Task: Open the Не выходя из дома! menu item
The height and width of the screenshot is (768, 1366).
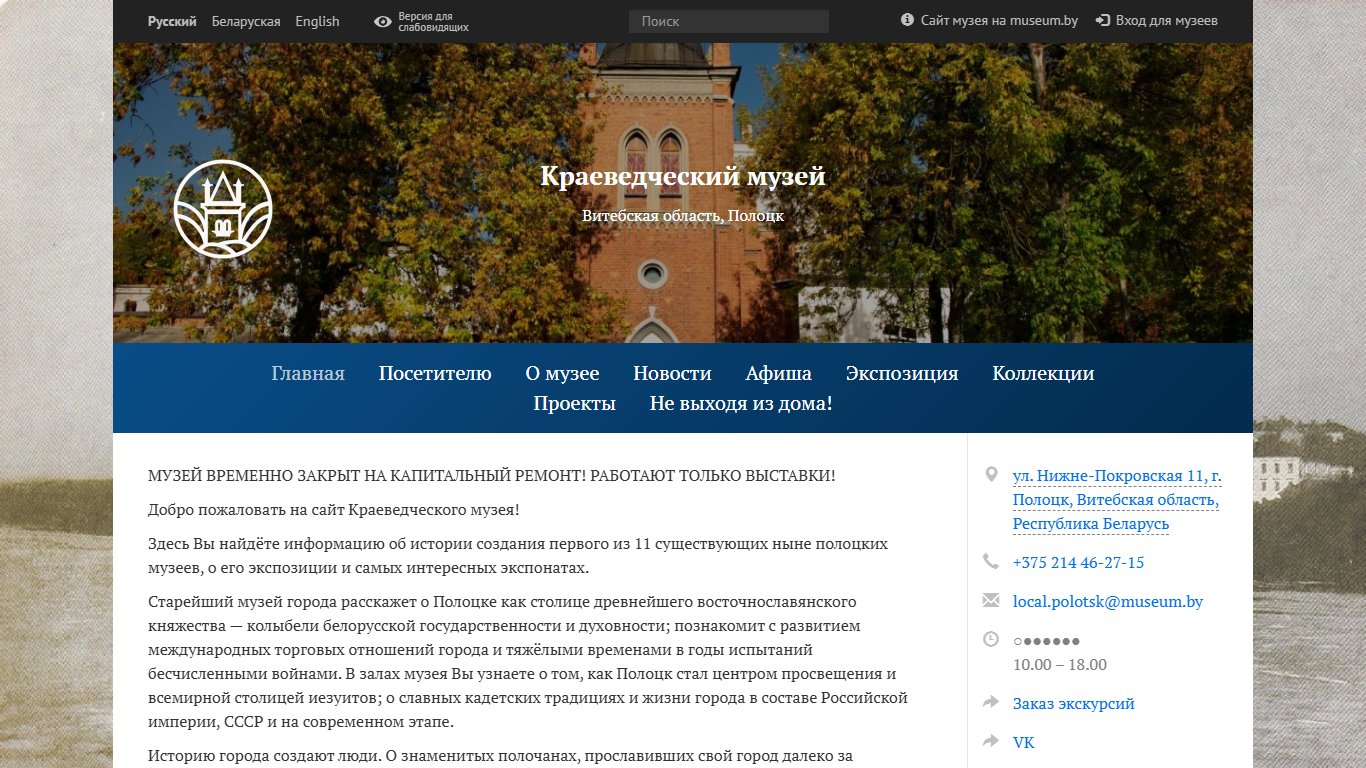Action: 741,403
